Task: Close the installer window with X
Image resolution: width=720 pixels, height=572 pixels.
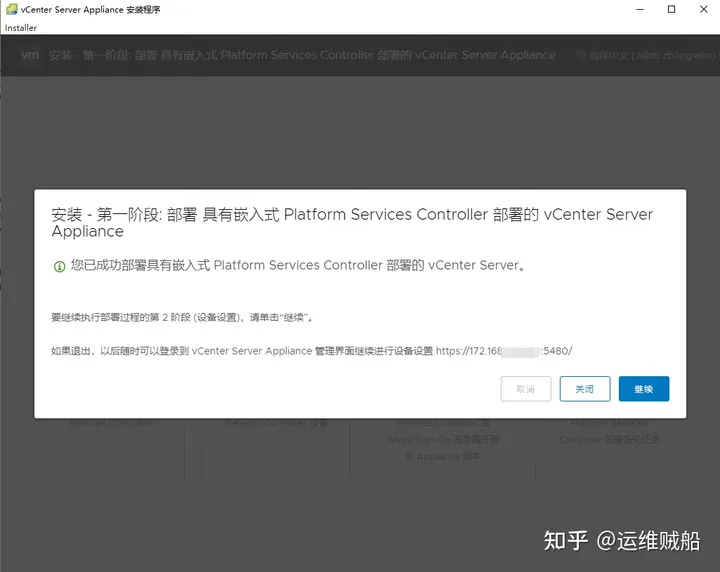Action: click(x=703, y=9)
